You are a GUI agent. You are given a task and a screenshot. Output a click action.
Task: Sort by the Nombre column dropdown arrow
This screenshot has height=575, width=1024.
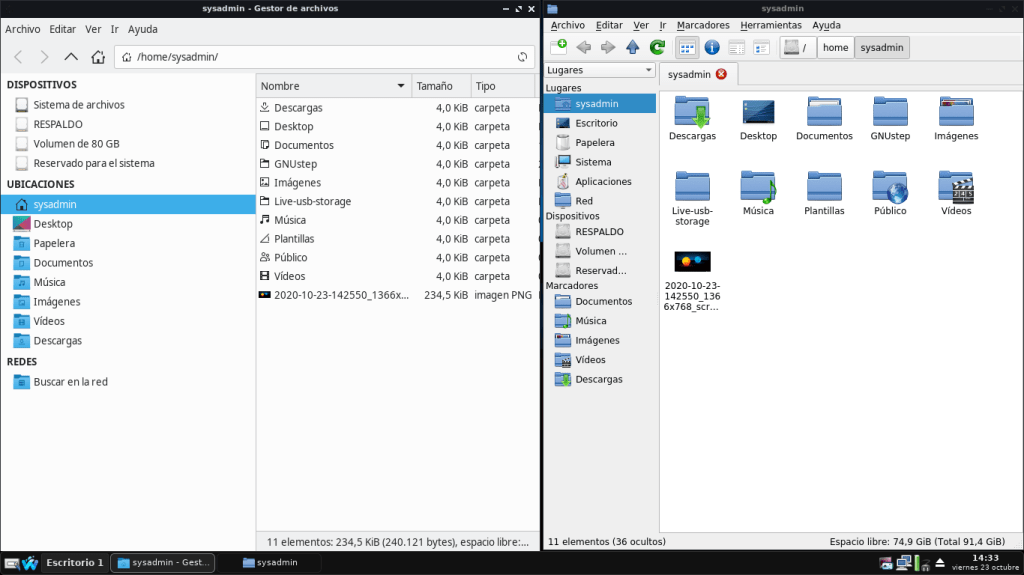pos(401,86)
